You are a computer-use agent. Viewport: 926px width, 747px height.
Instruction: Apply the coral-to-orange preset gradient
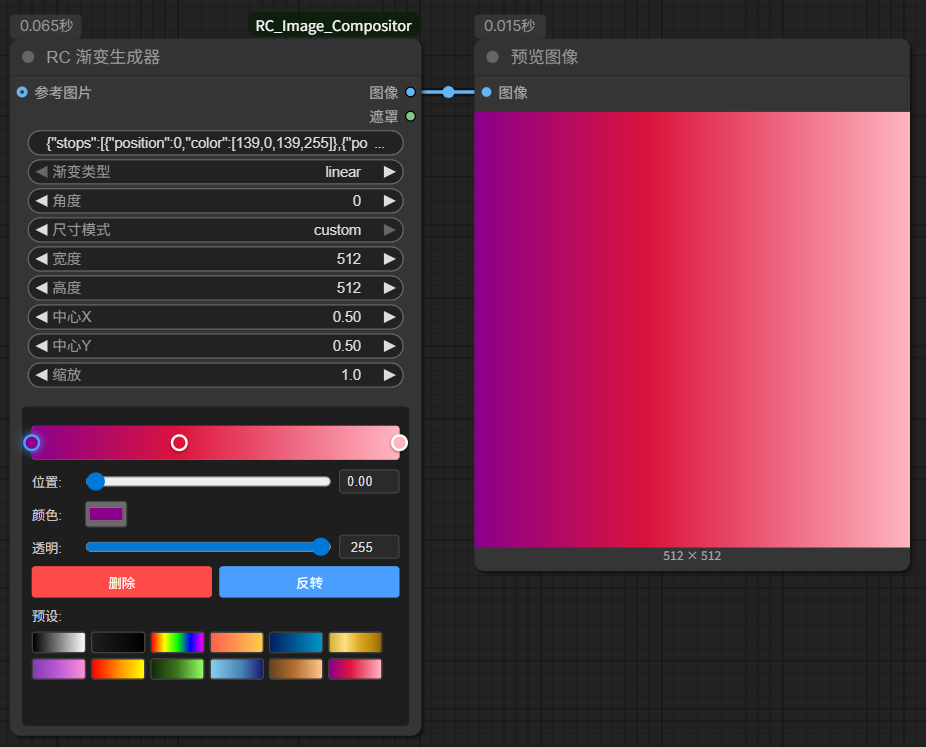point(237,642)
